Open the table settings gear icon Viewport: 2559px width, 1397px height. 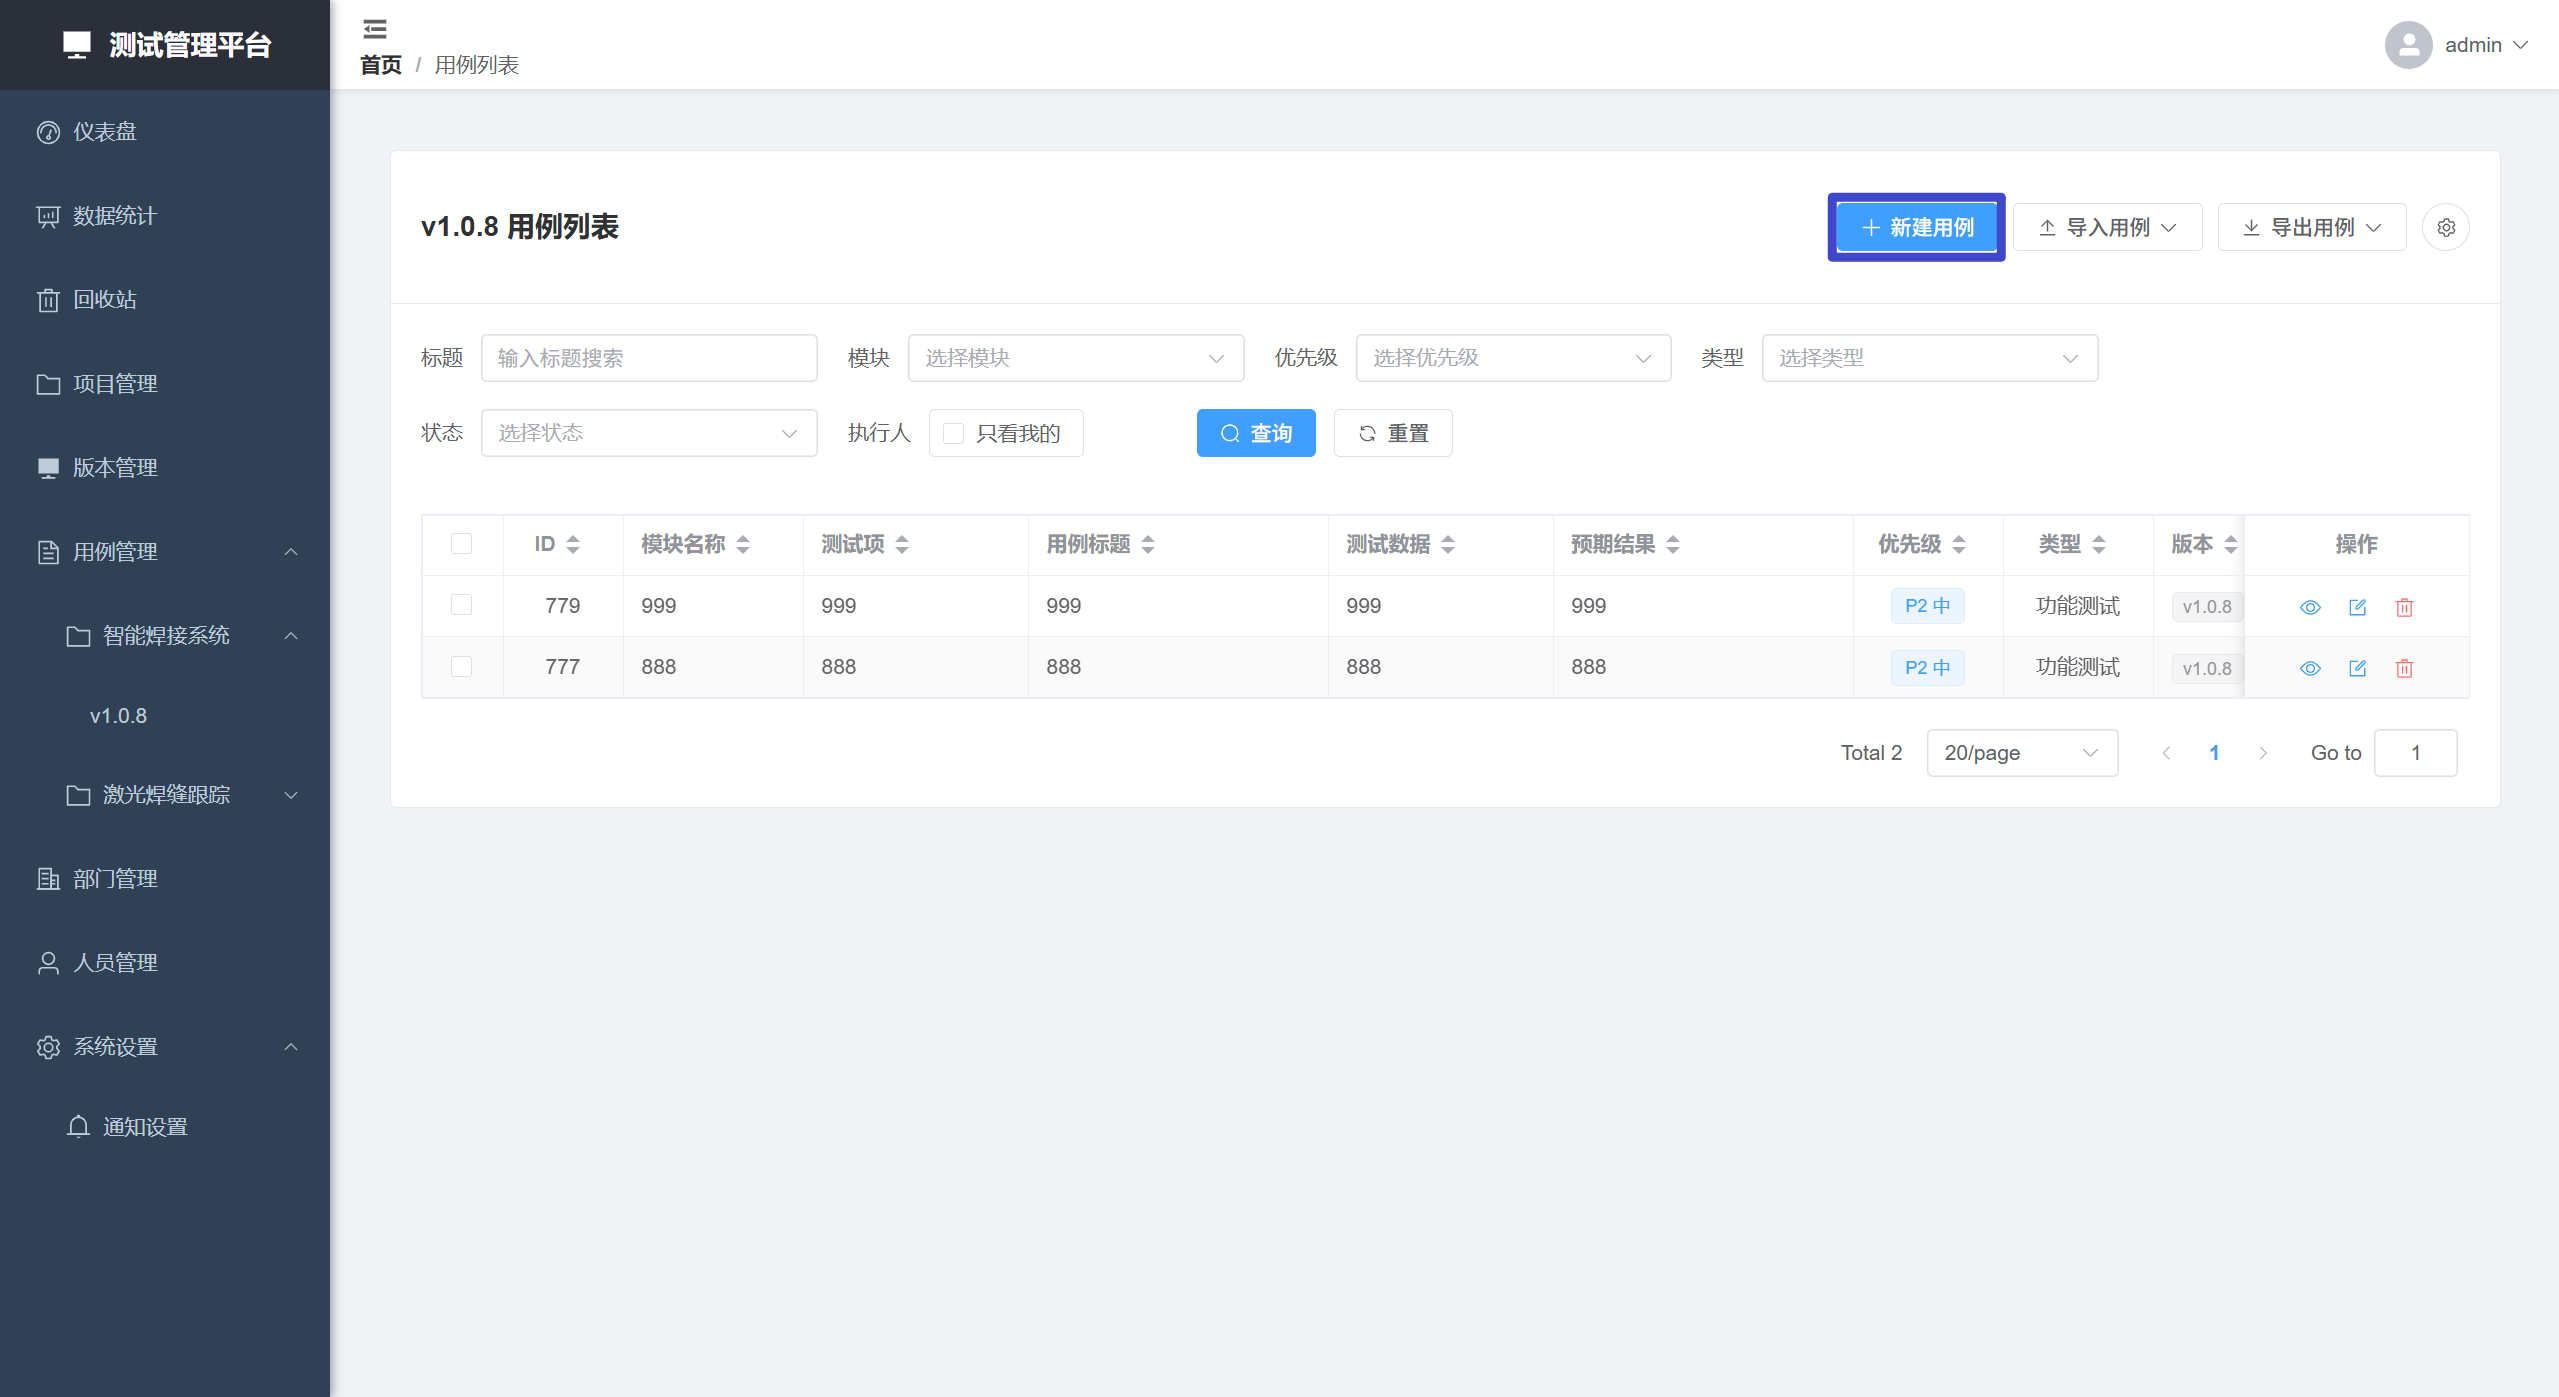[2445, 228]
